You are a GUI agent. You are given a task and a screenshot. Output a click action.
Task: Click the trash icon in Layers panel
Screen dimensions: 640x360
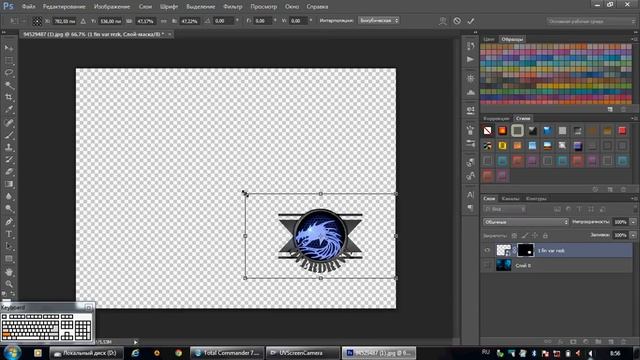pos(623,341)
